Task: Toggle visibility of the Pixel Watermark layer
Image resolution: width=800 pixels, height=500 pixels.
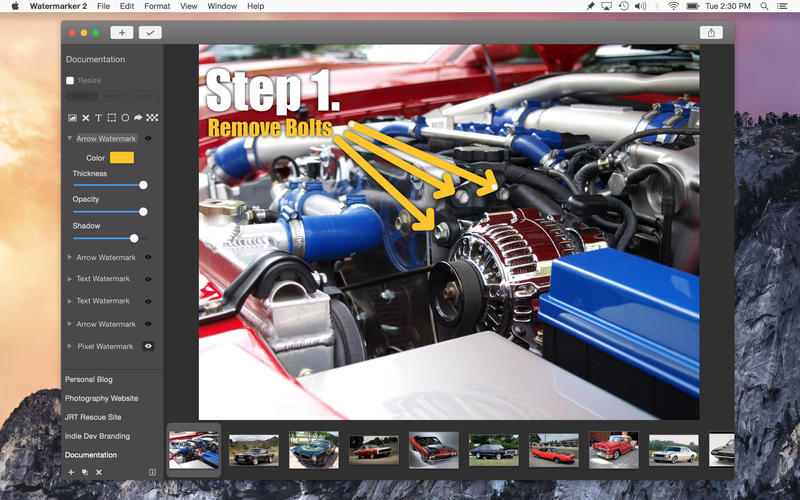Action: (x=148, y=346)
